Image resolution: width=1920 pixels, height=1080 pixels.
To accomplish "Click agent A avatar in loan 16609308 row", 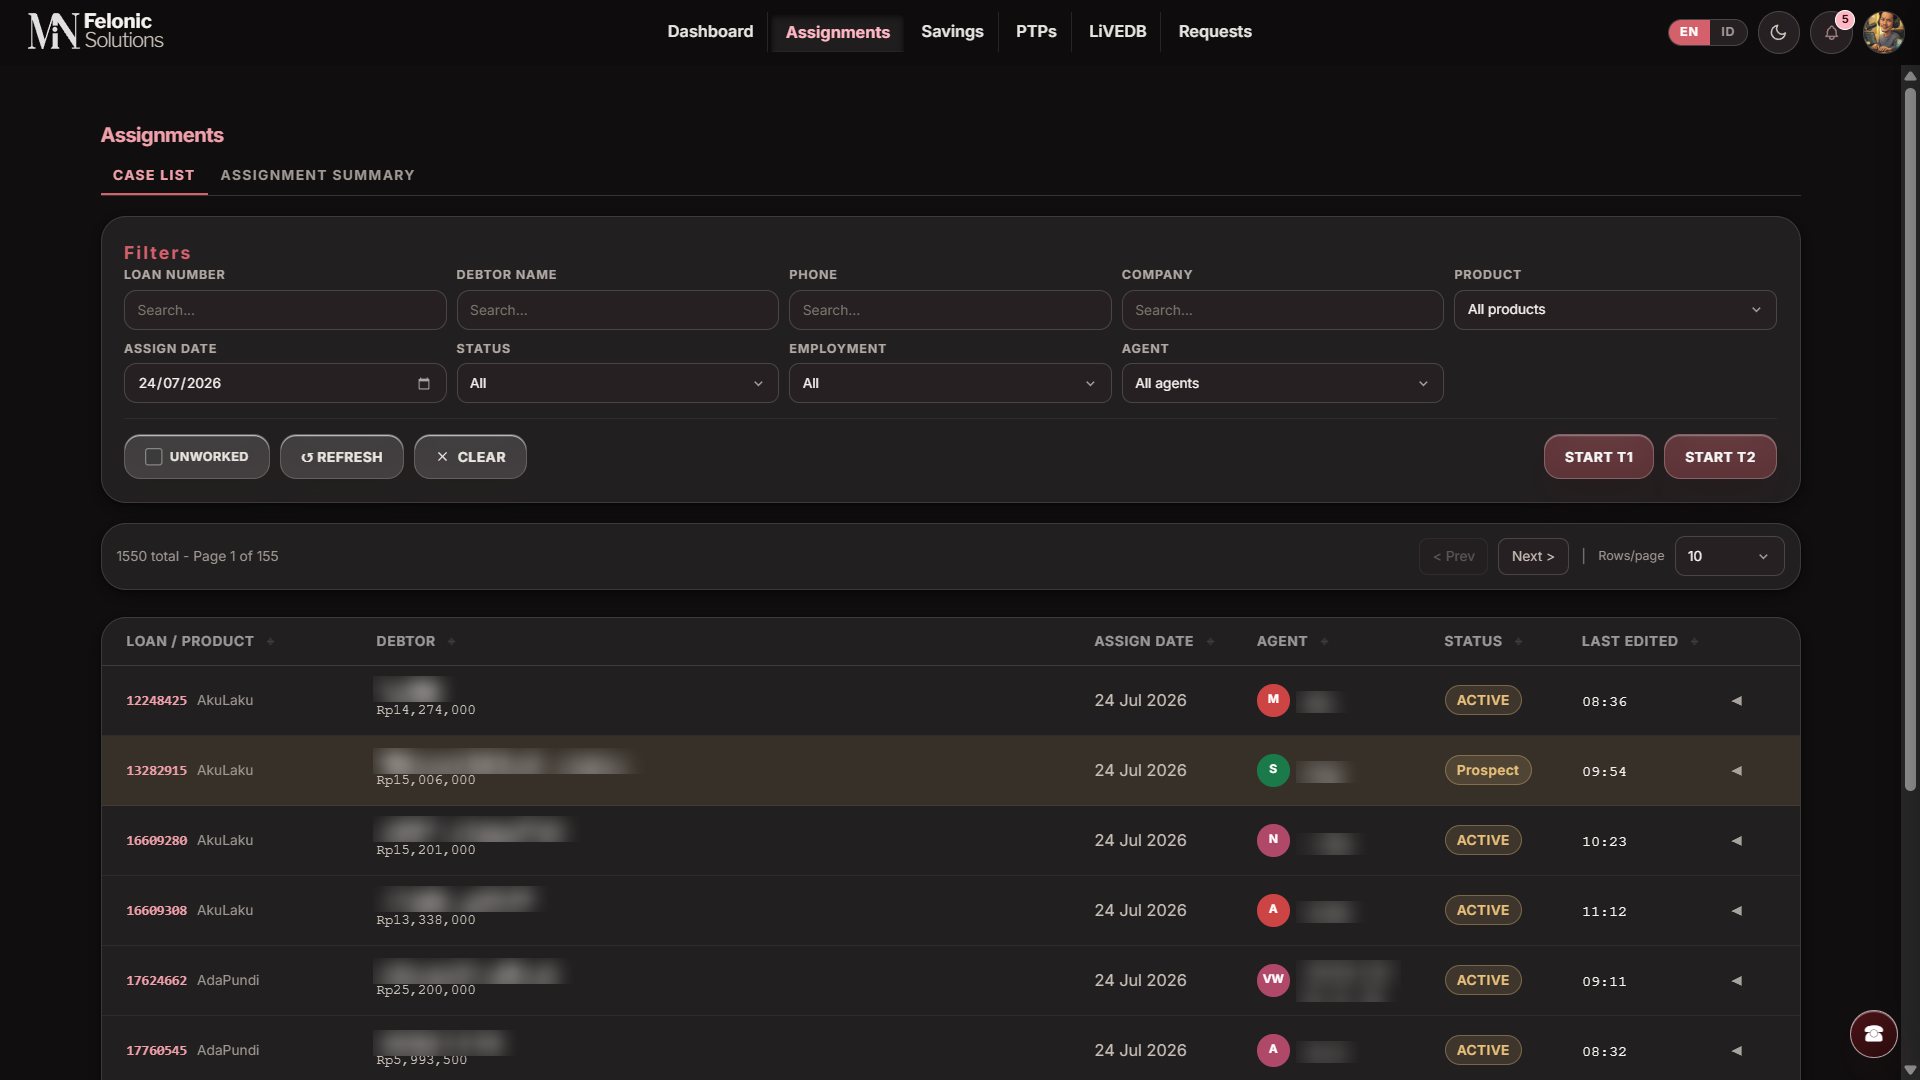I will (1273, 910).
